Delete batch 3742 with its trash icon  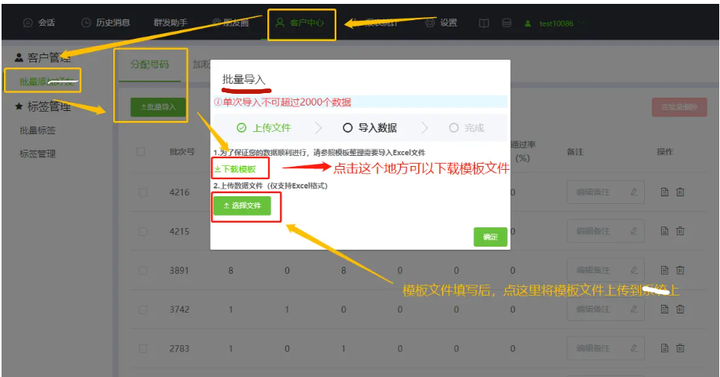pos(680,309)
